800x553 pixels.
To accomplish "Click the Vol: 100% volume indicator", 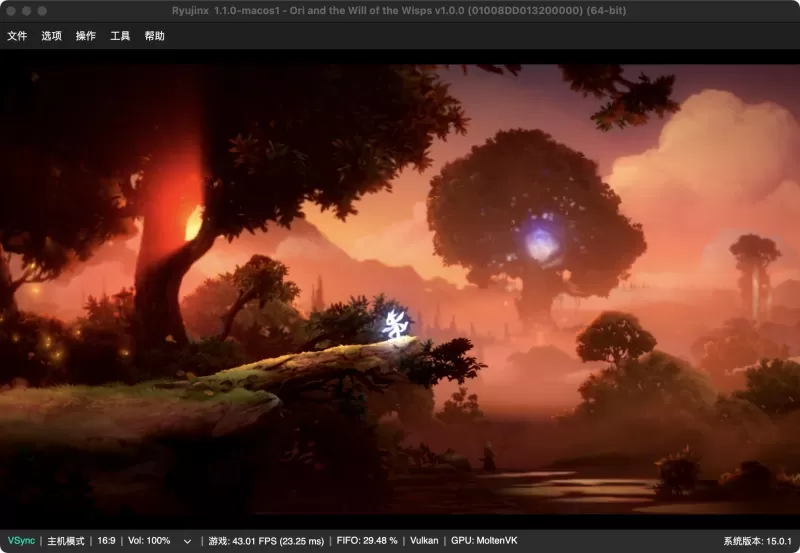I will 149,541.
